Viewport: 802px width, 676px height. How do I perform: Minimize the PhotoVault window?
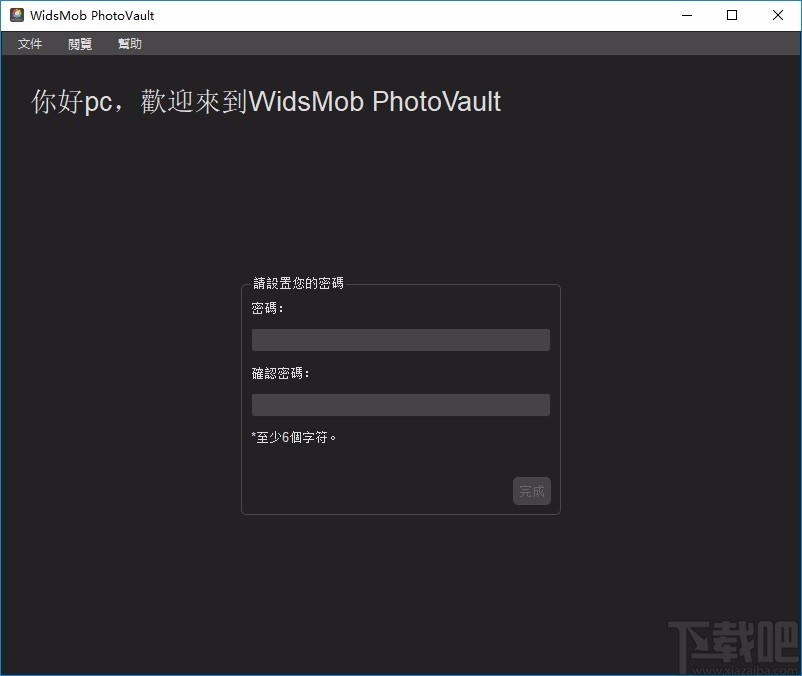coord(686,15)
